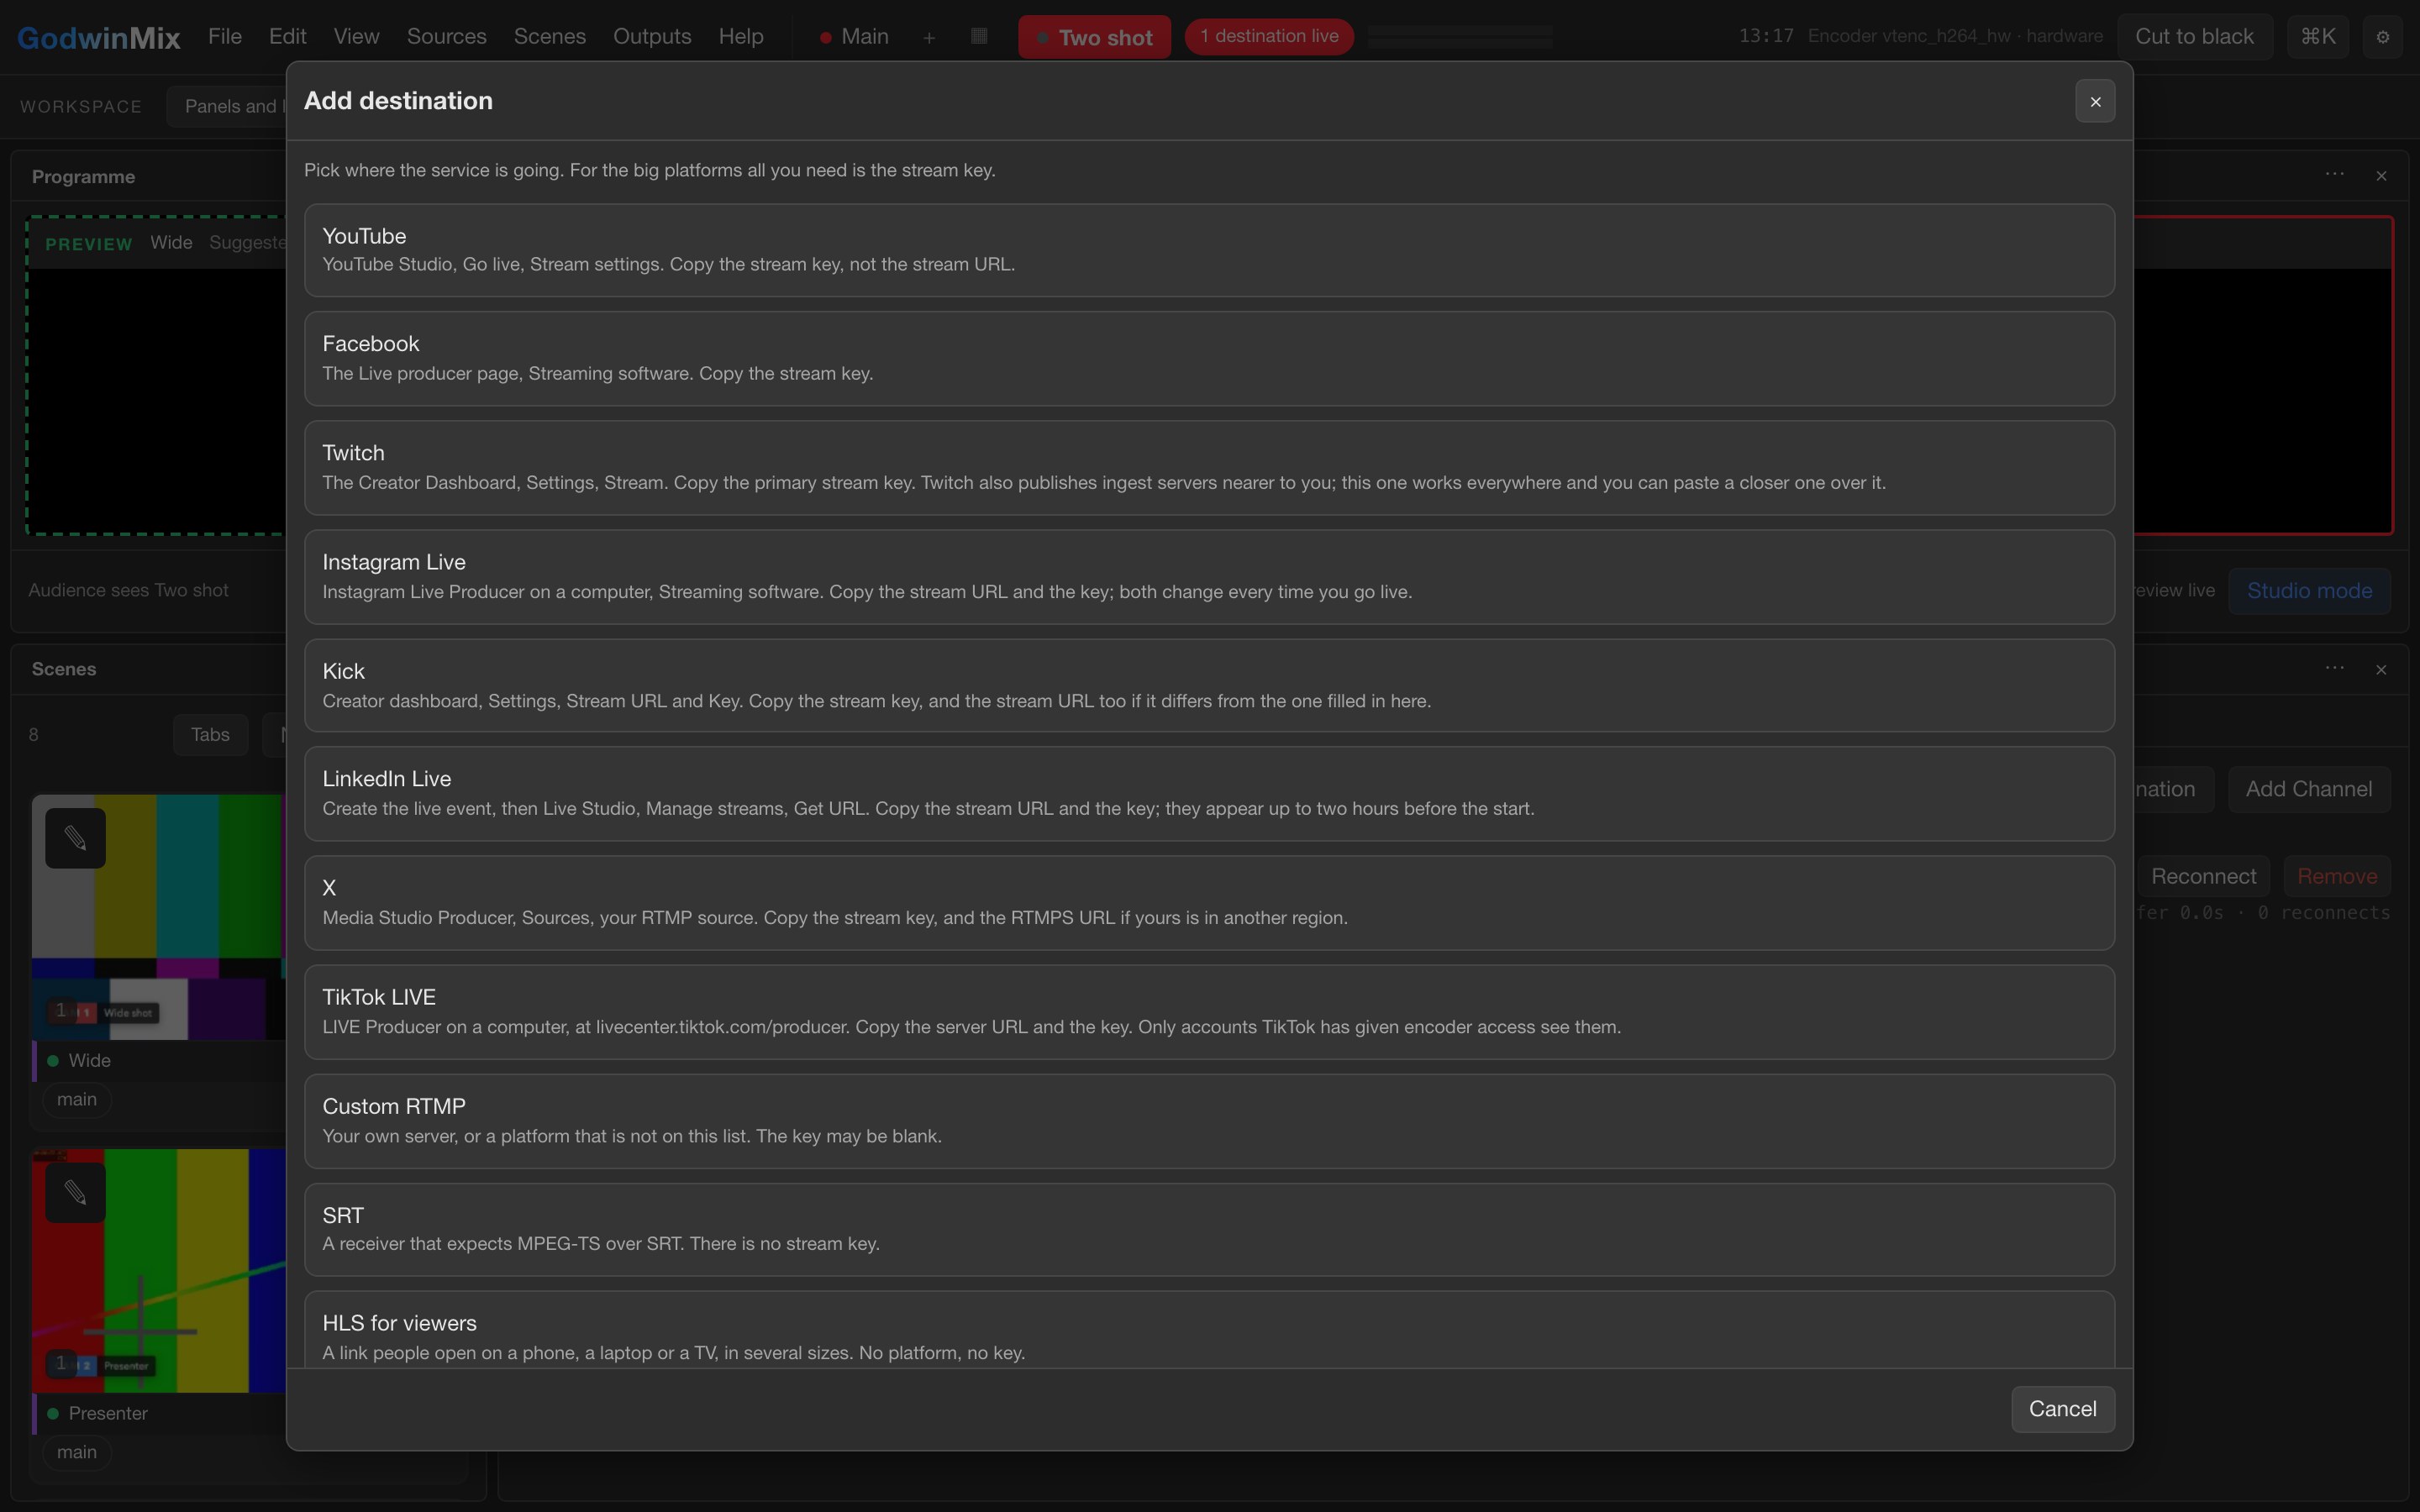The image size is (2420, 1512).
Task: Open the File menu
Action: 225,36
